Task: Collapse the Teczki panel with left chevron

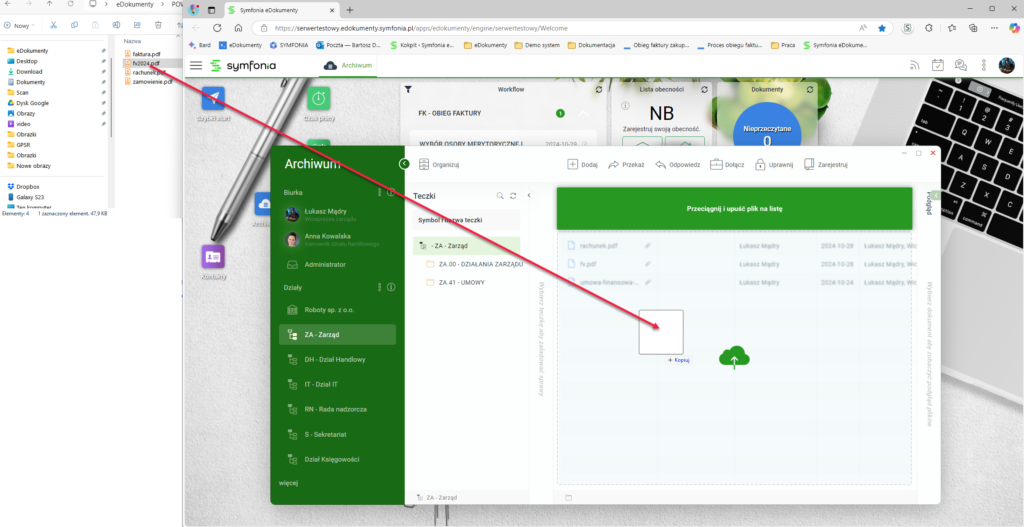Action: (529, 195)
